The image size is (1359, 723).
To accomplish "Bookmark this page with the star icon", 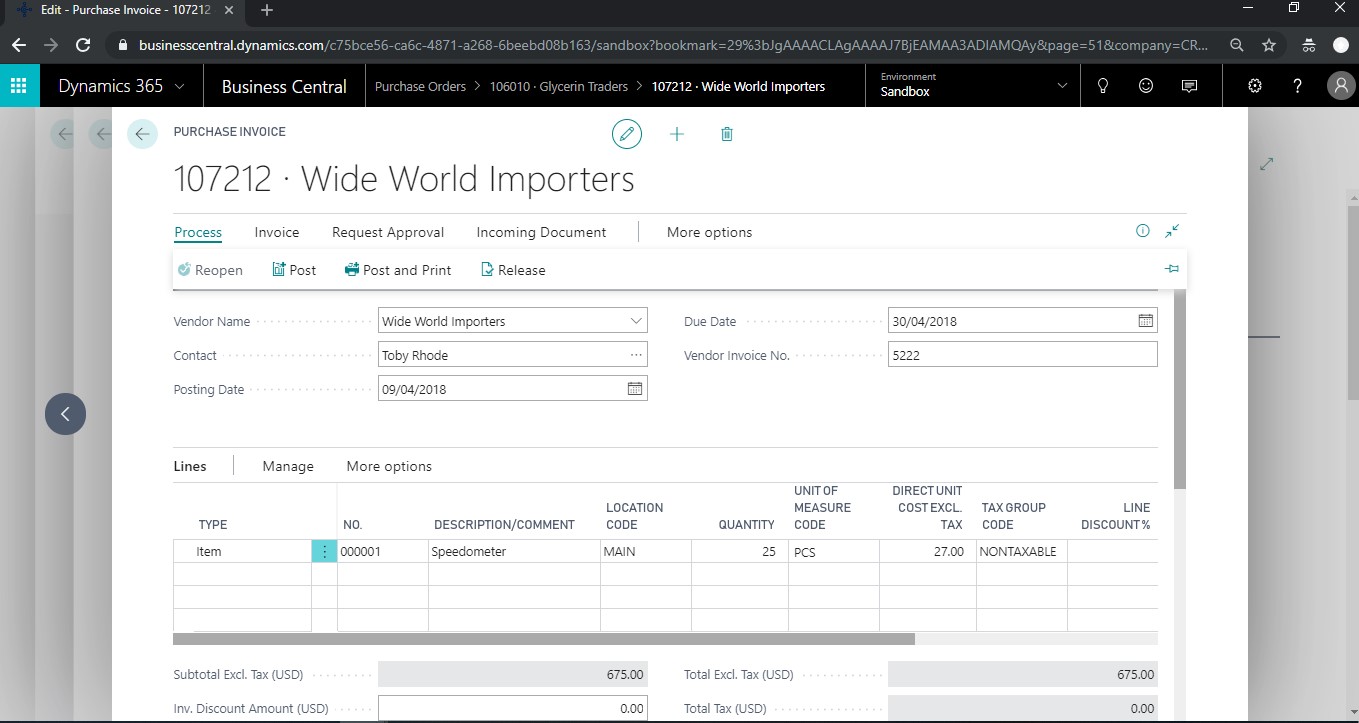I will (x=1269, y=45).
